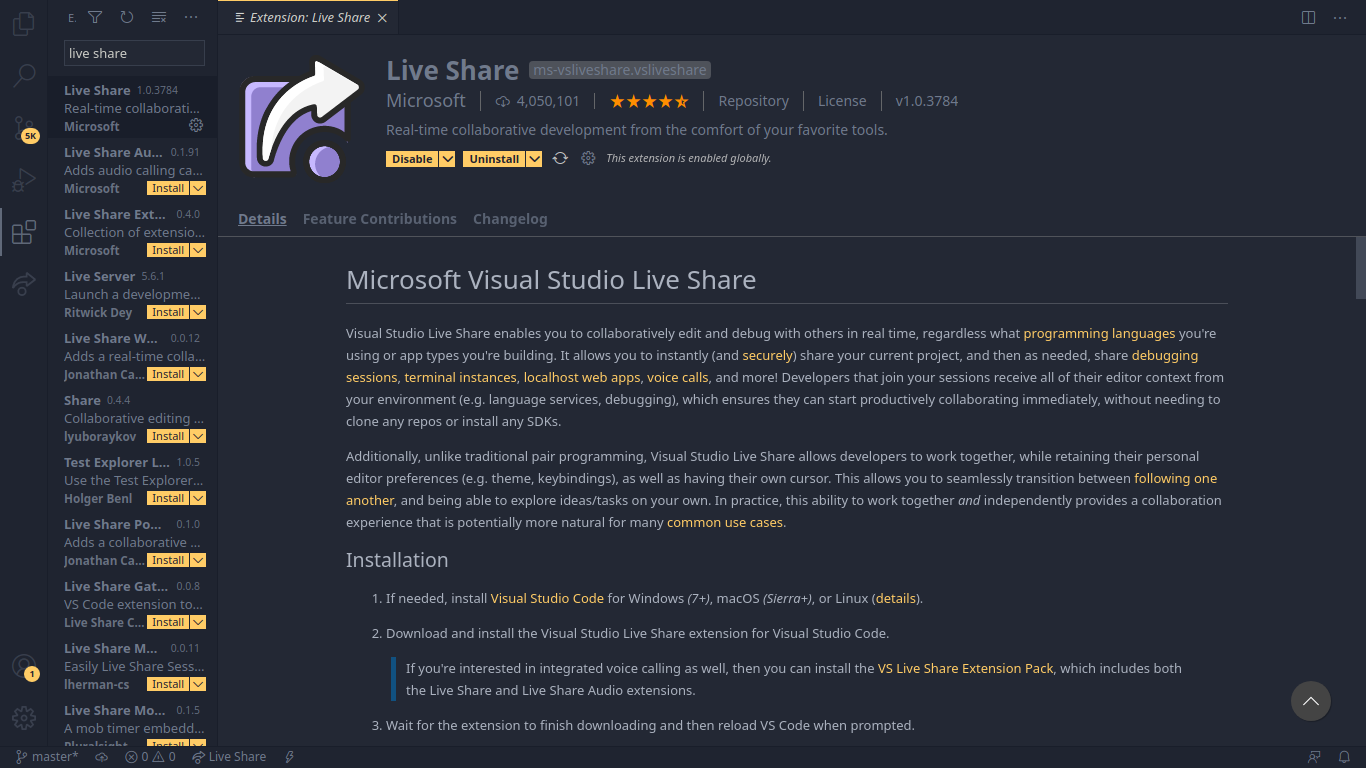Install Live Server by Ritwick Dey
The image size is (1366, 768).
pyautogui.click(x=168, y=312)
